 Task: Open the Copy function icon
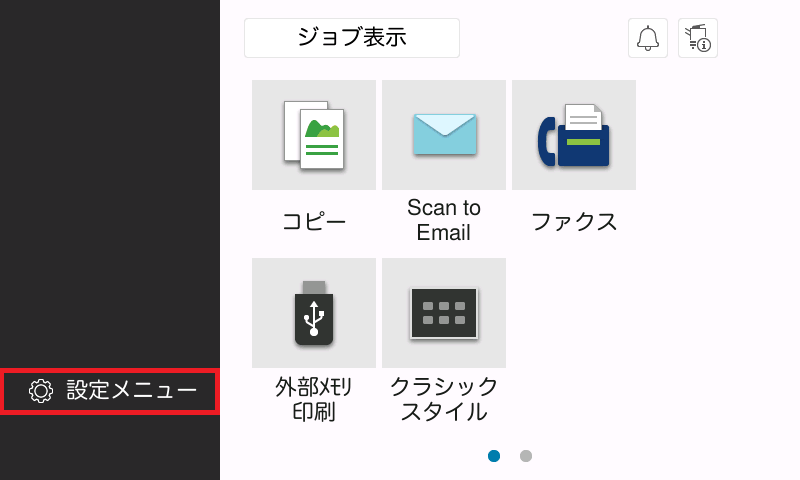(314, 135)
